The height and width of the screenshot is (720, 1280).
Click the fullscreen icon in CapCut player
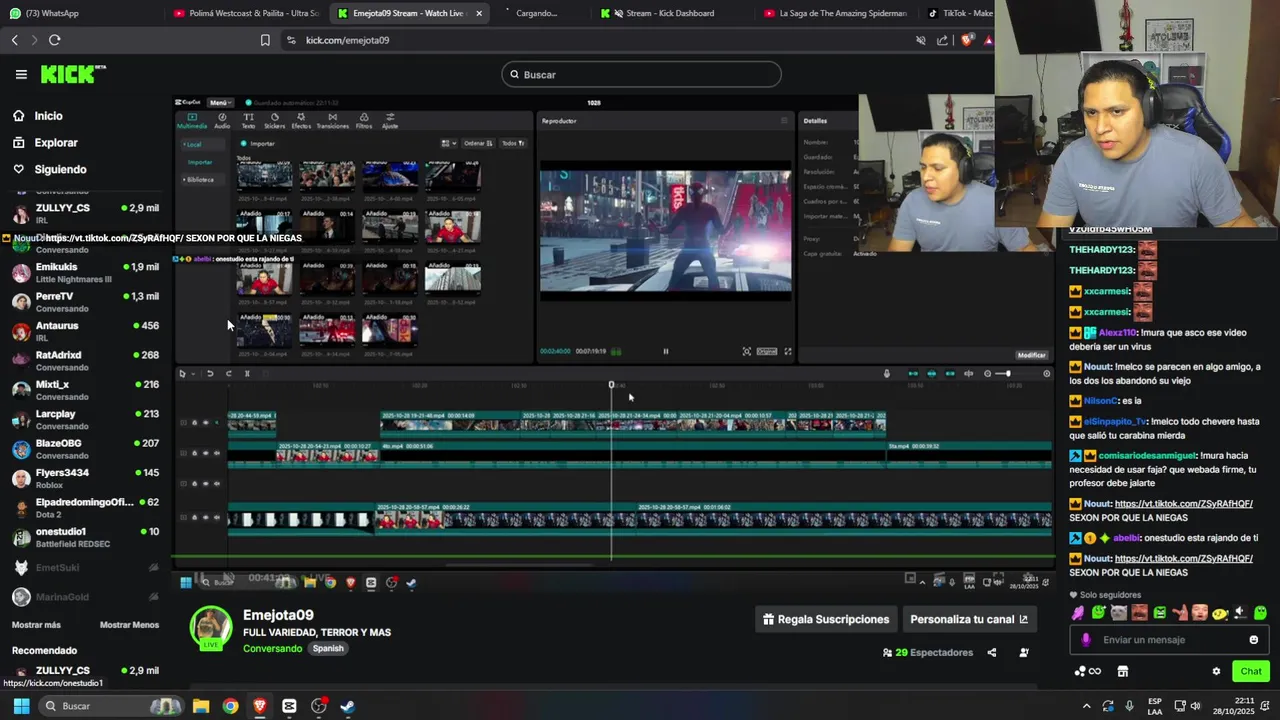[x=788, y=351]
